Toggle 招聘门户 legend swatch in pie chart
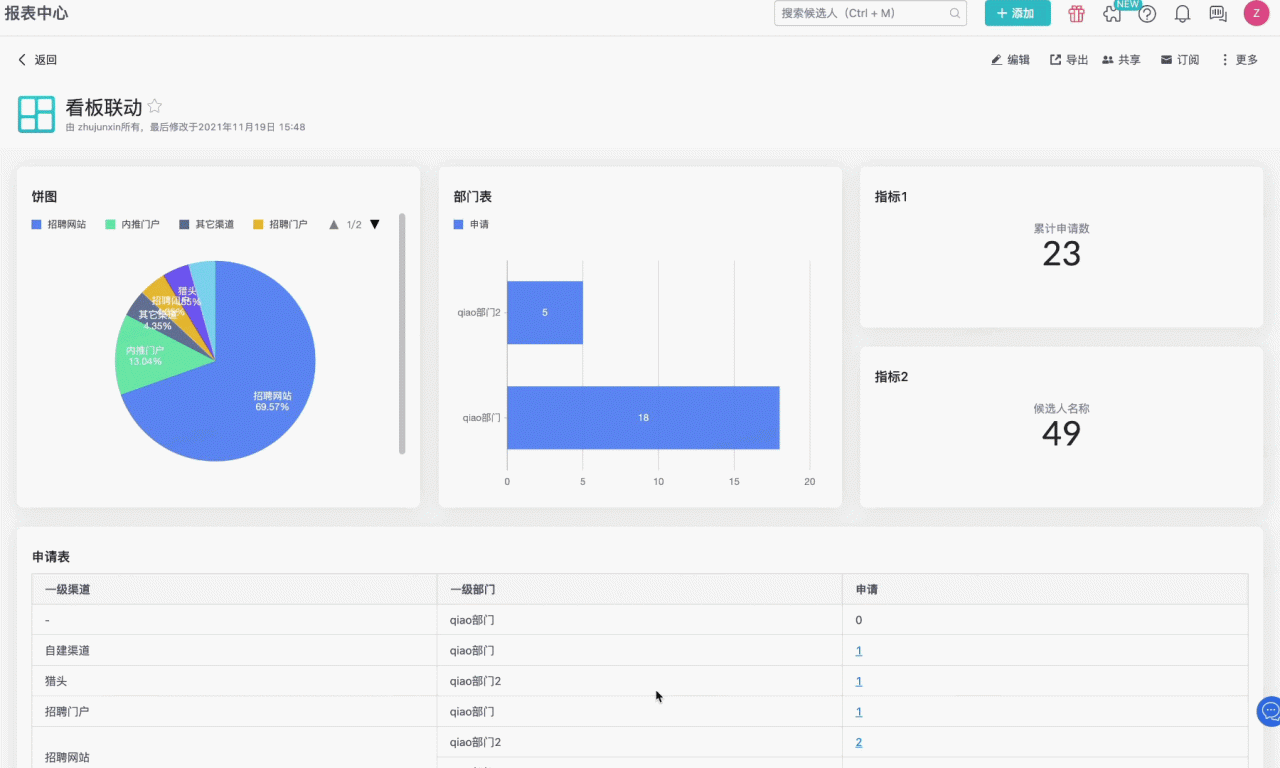 (258, 225)
